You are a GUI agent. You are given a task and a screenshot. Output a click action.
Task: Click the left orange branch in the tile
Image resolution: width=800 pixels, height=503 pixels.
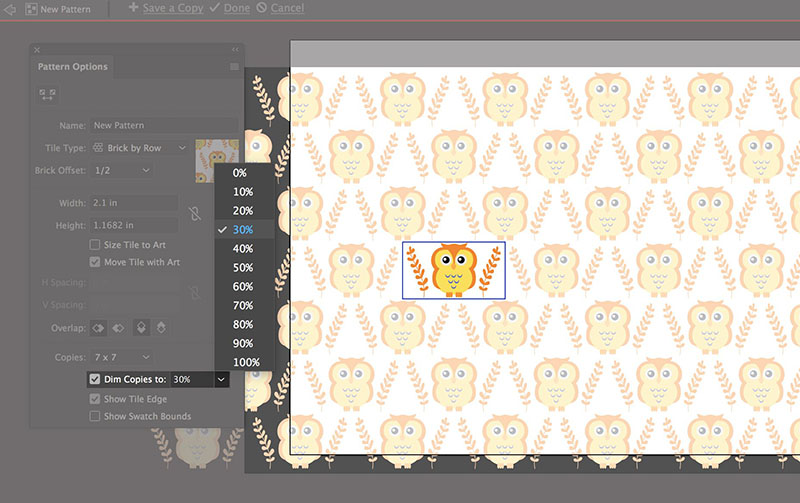(x=417, y=270)
